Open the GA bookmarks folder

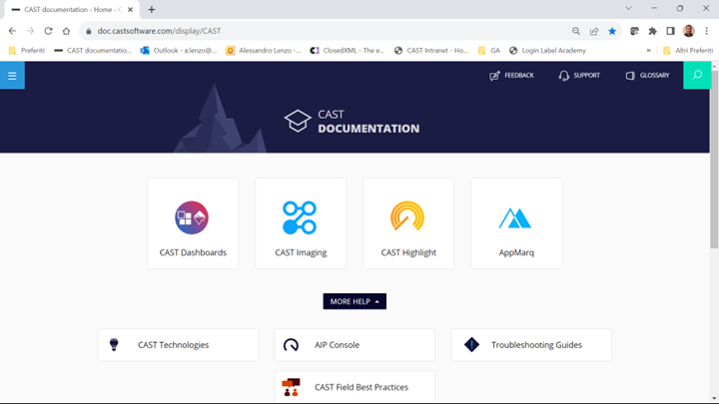[x=489, y=50]
